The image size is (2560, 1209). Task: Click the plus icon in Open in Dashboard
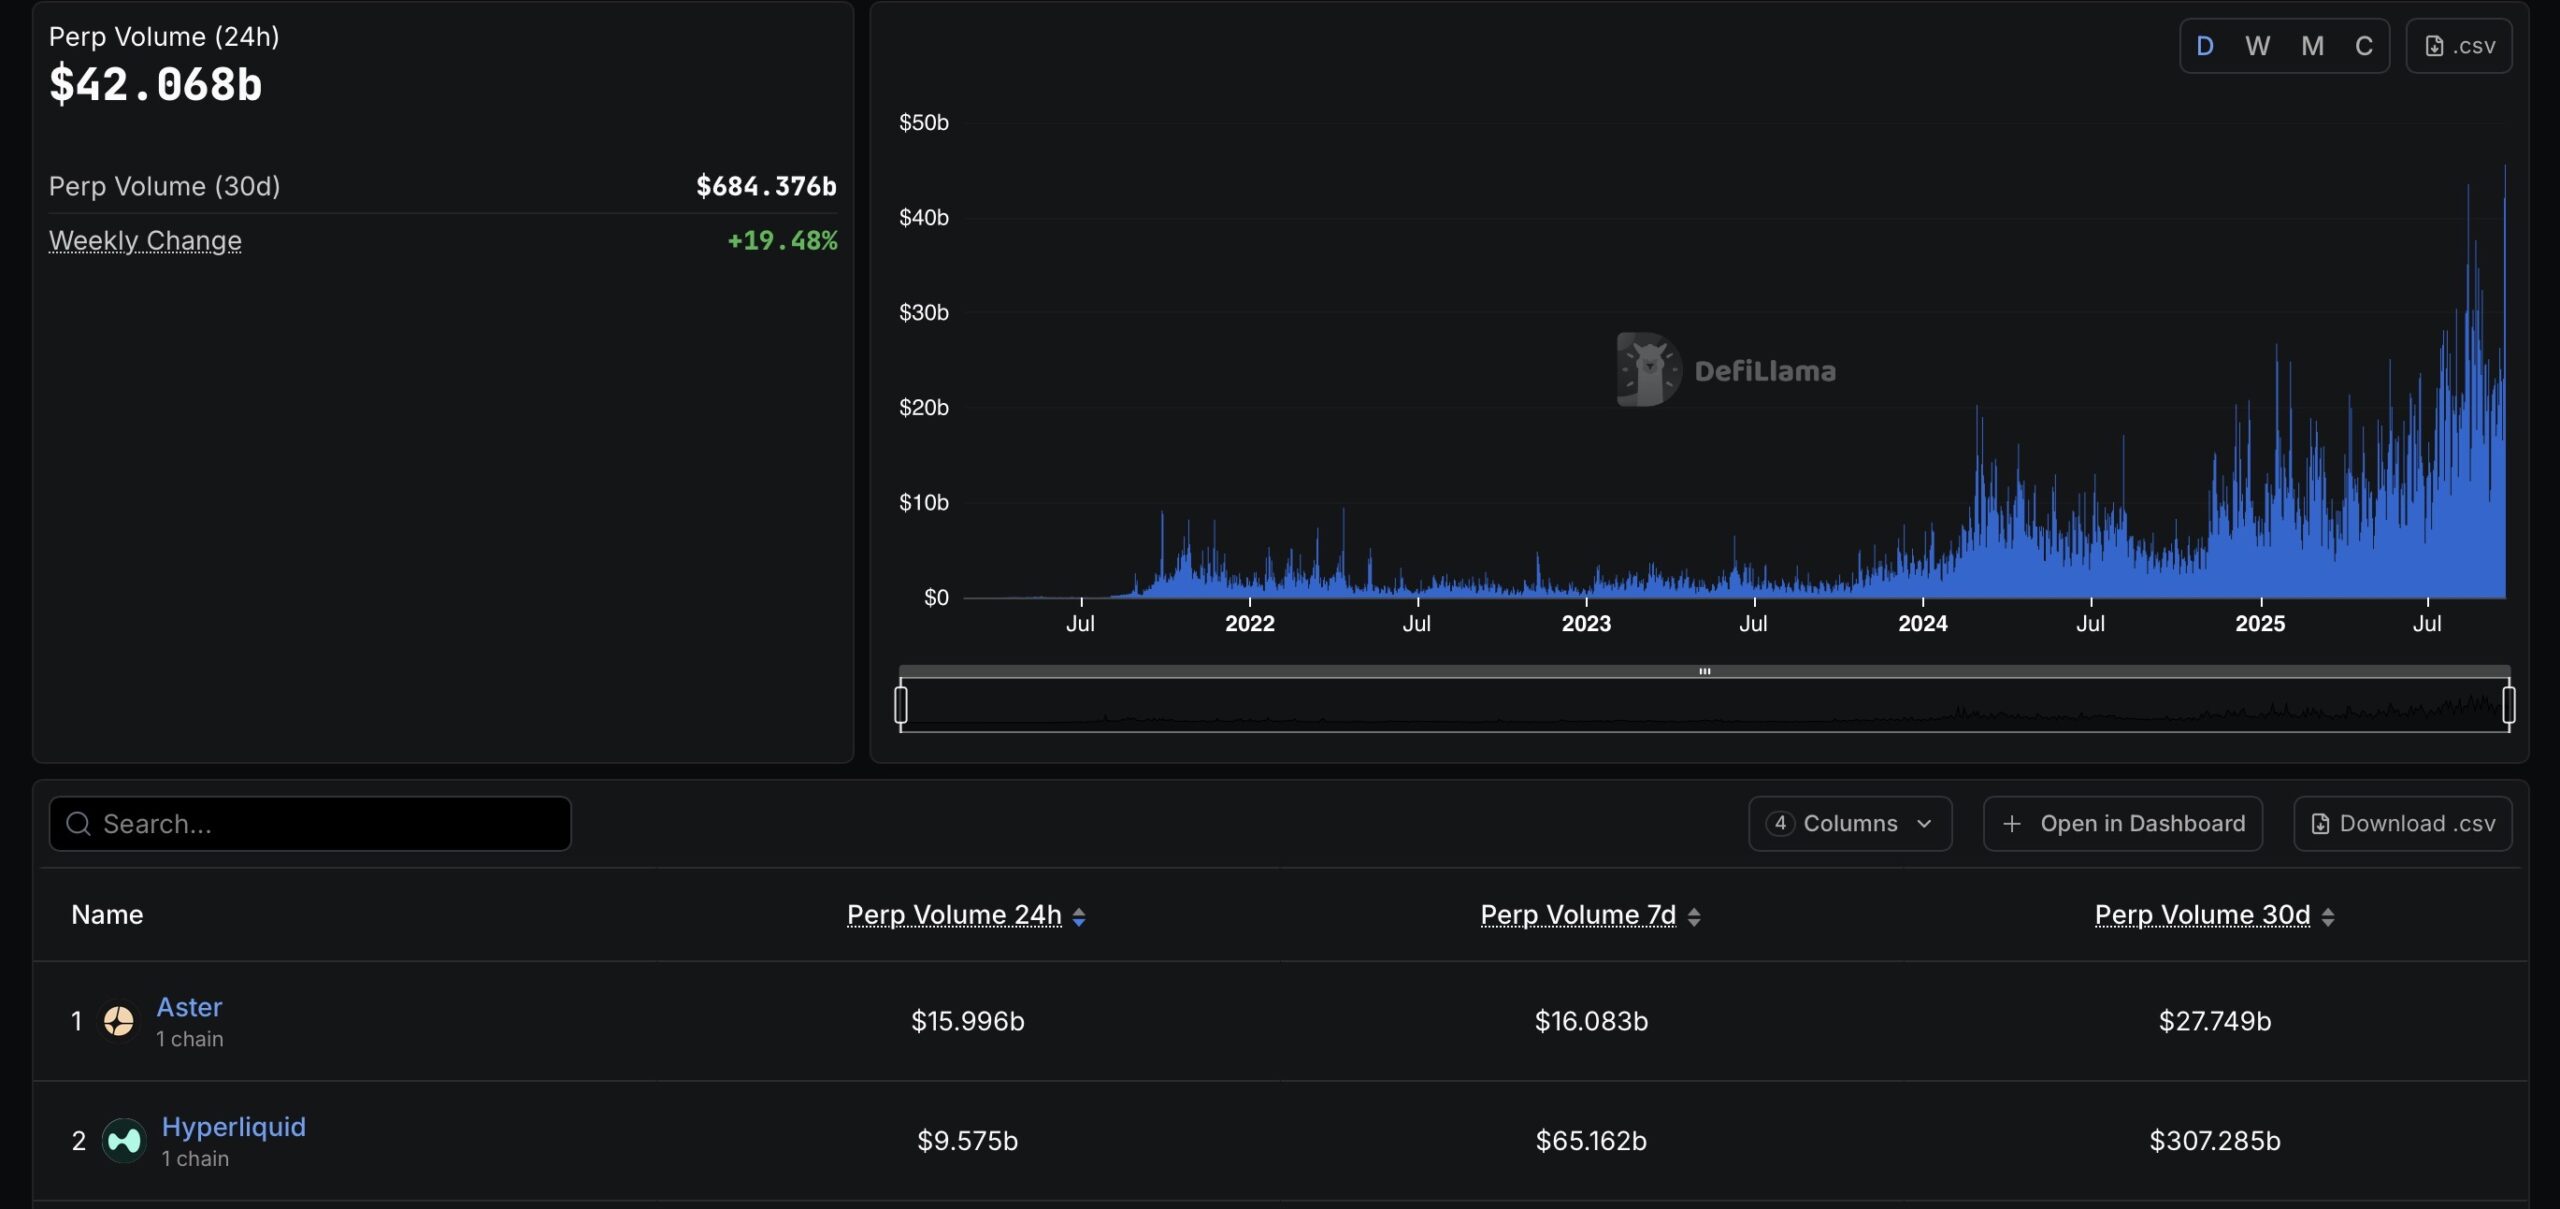2012,824
